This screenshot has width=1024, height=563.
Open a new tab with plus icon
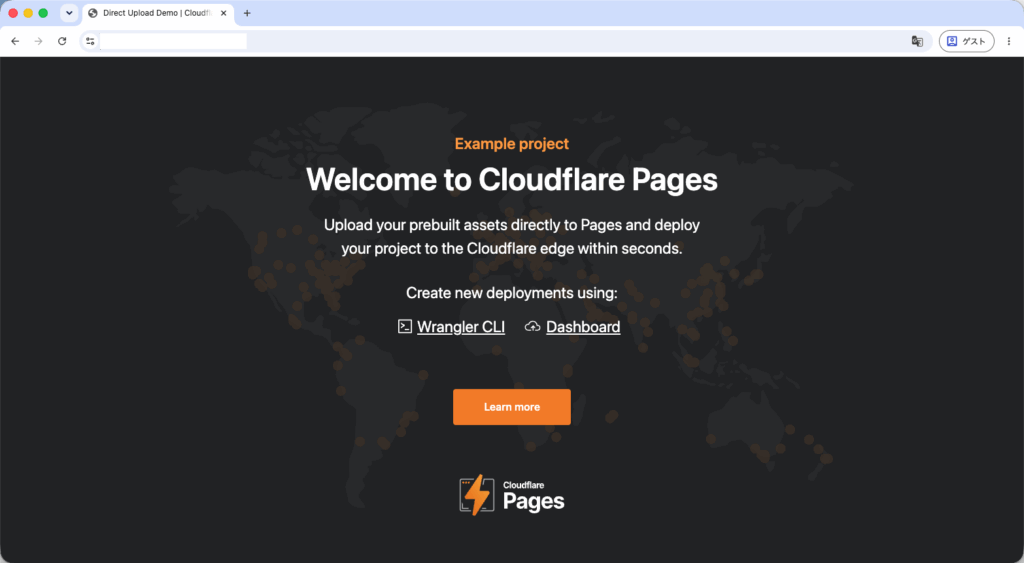(x=247, y=13)
